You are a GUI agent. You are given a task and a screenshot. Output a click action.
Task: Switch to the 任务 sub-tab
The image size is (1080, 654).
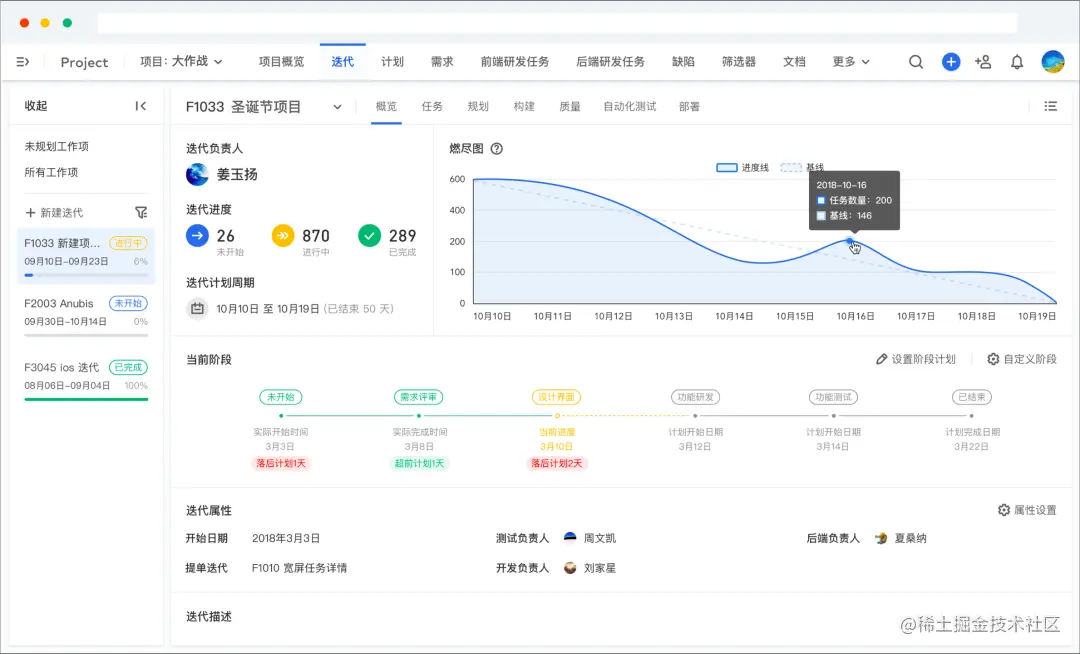[x=432, y=107]
